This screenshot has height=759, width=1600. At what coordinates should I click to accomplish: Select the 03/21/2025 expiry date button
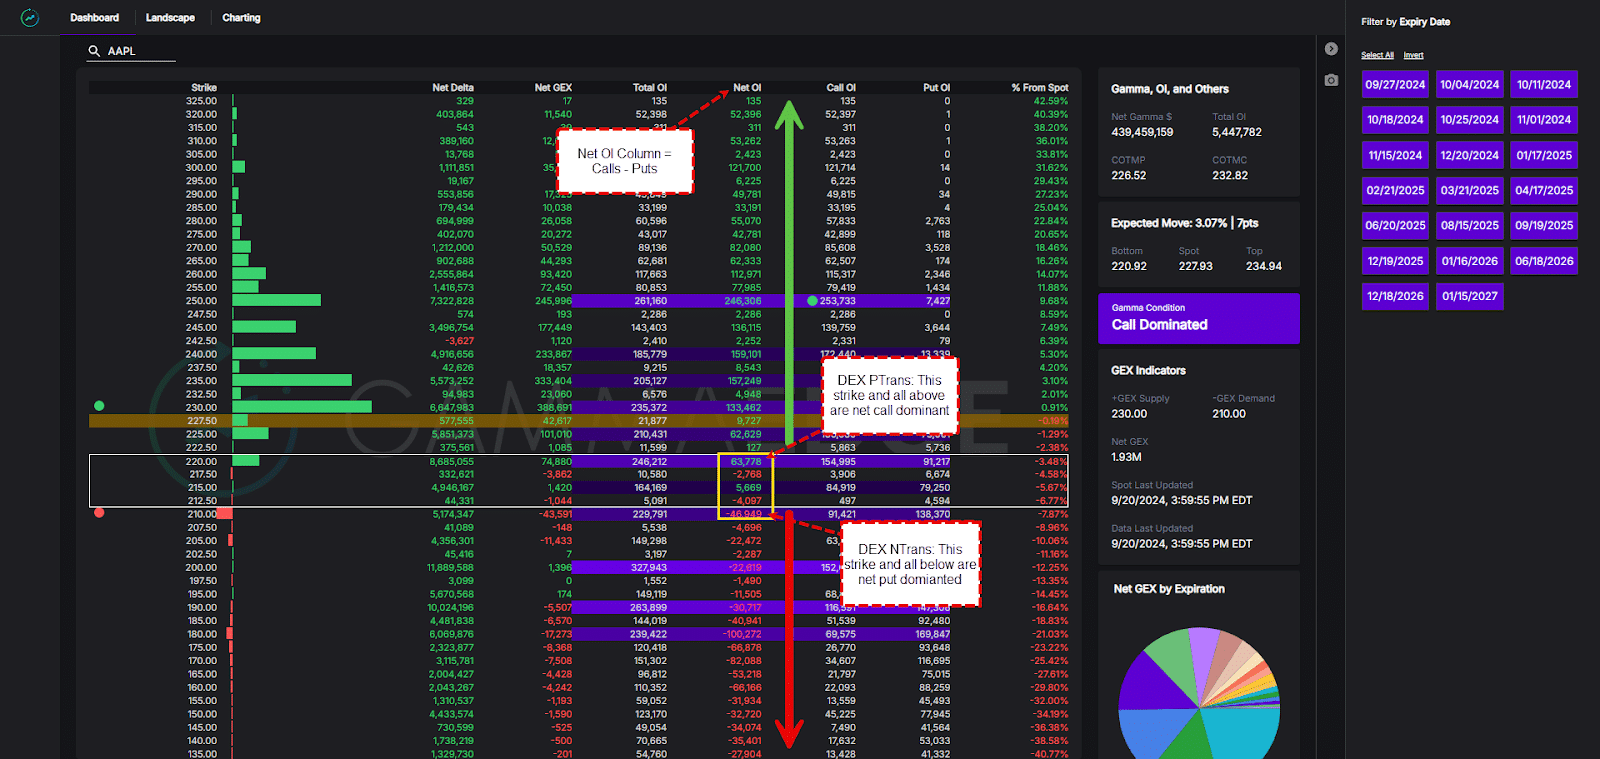pos(1470,190)
